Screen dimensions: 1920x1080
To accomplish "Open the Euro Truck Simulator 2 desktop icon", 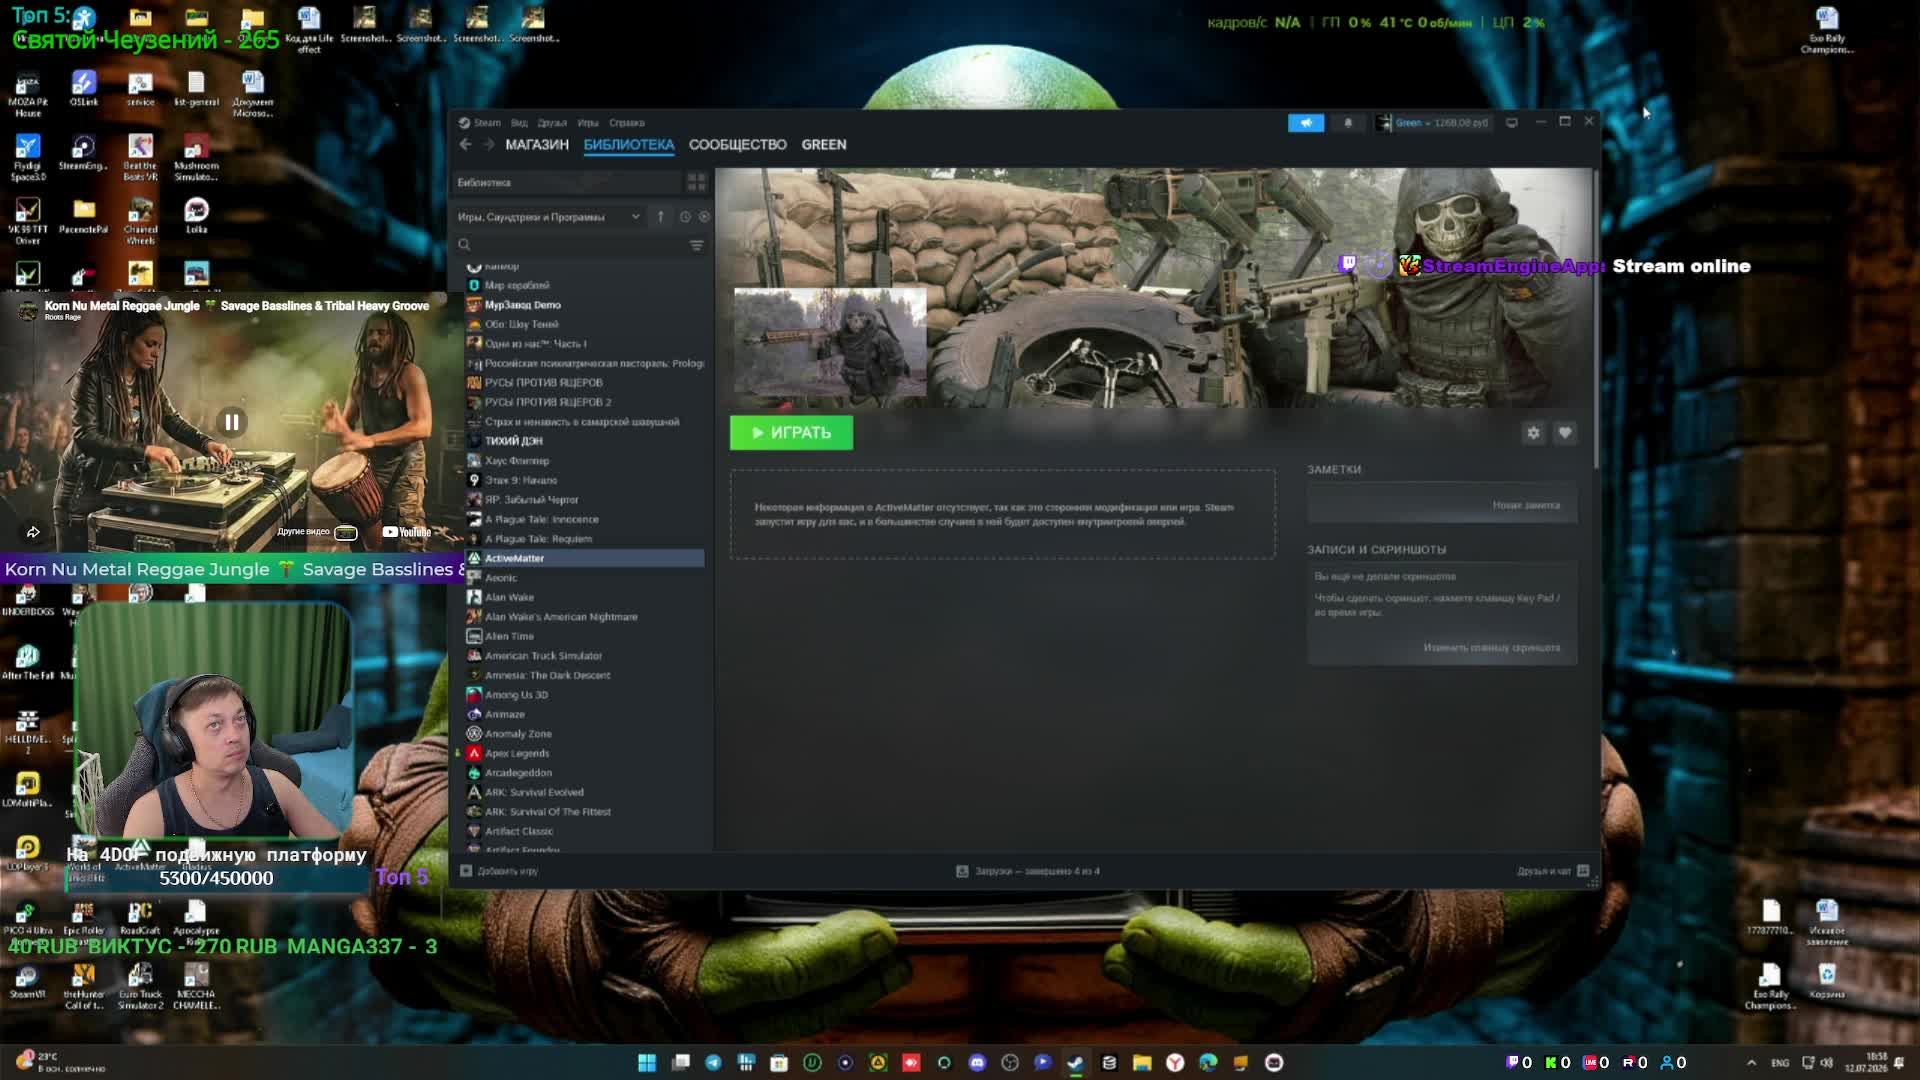I will click(x=140, y=986).
